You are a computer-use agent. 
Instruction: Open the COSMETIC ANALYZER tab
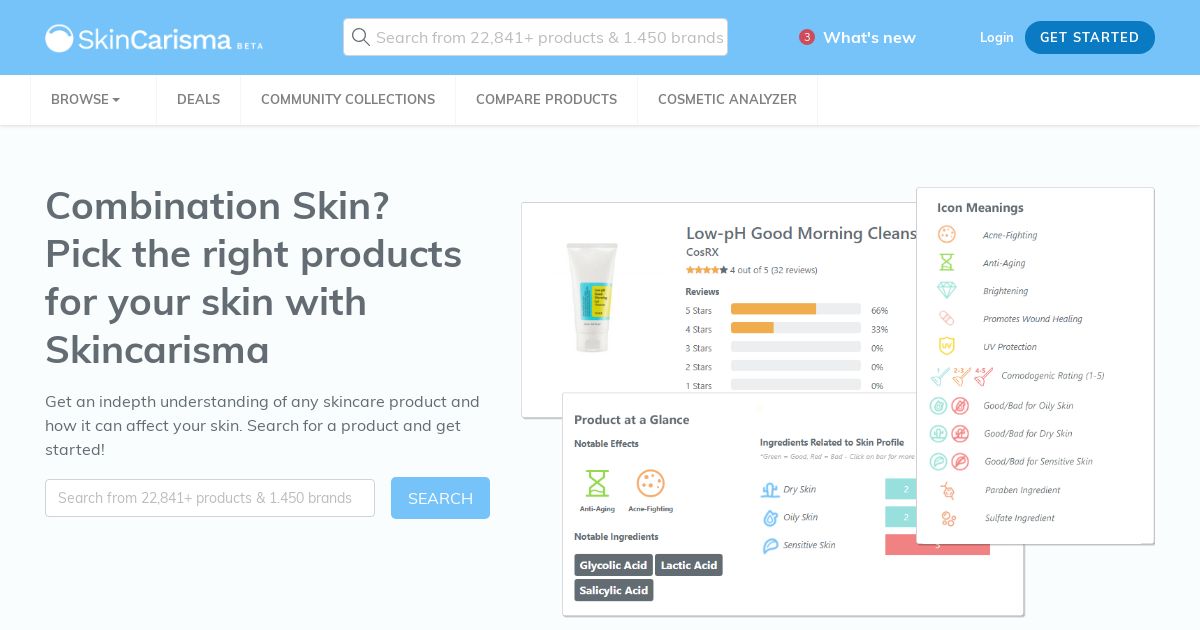tap(727, 99)
